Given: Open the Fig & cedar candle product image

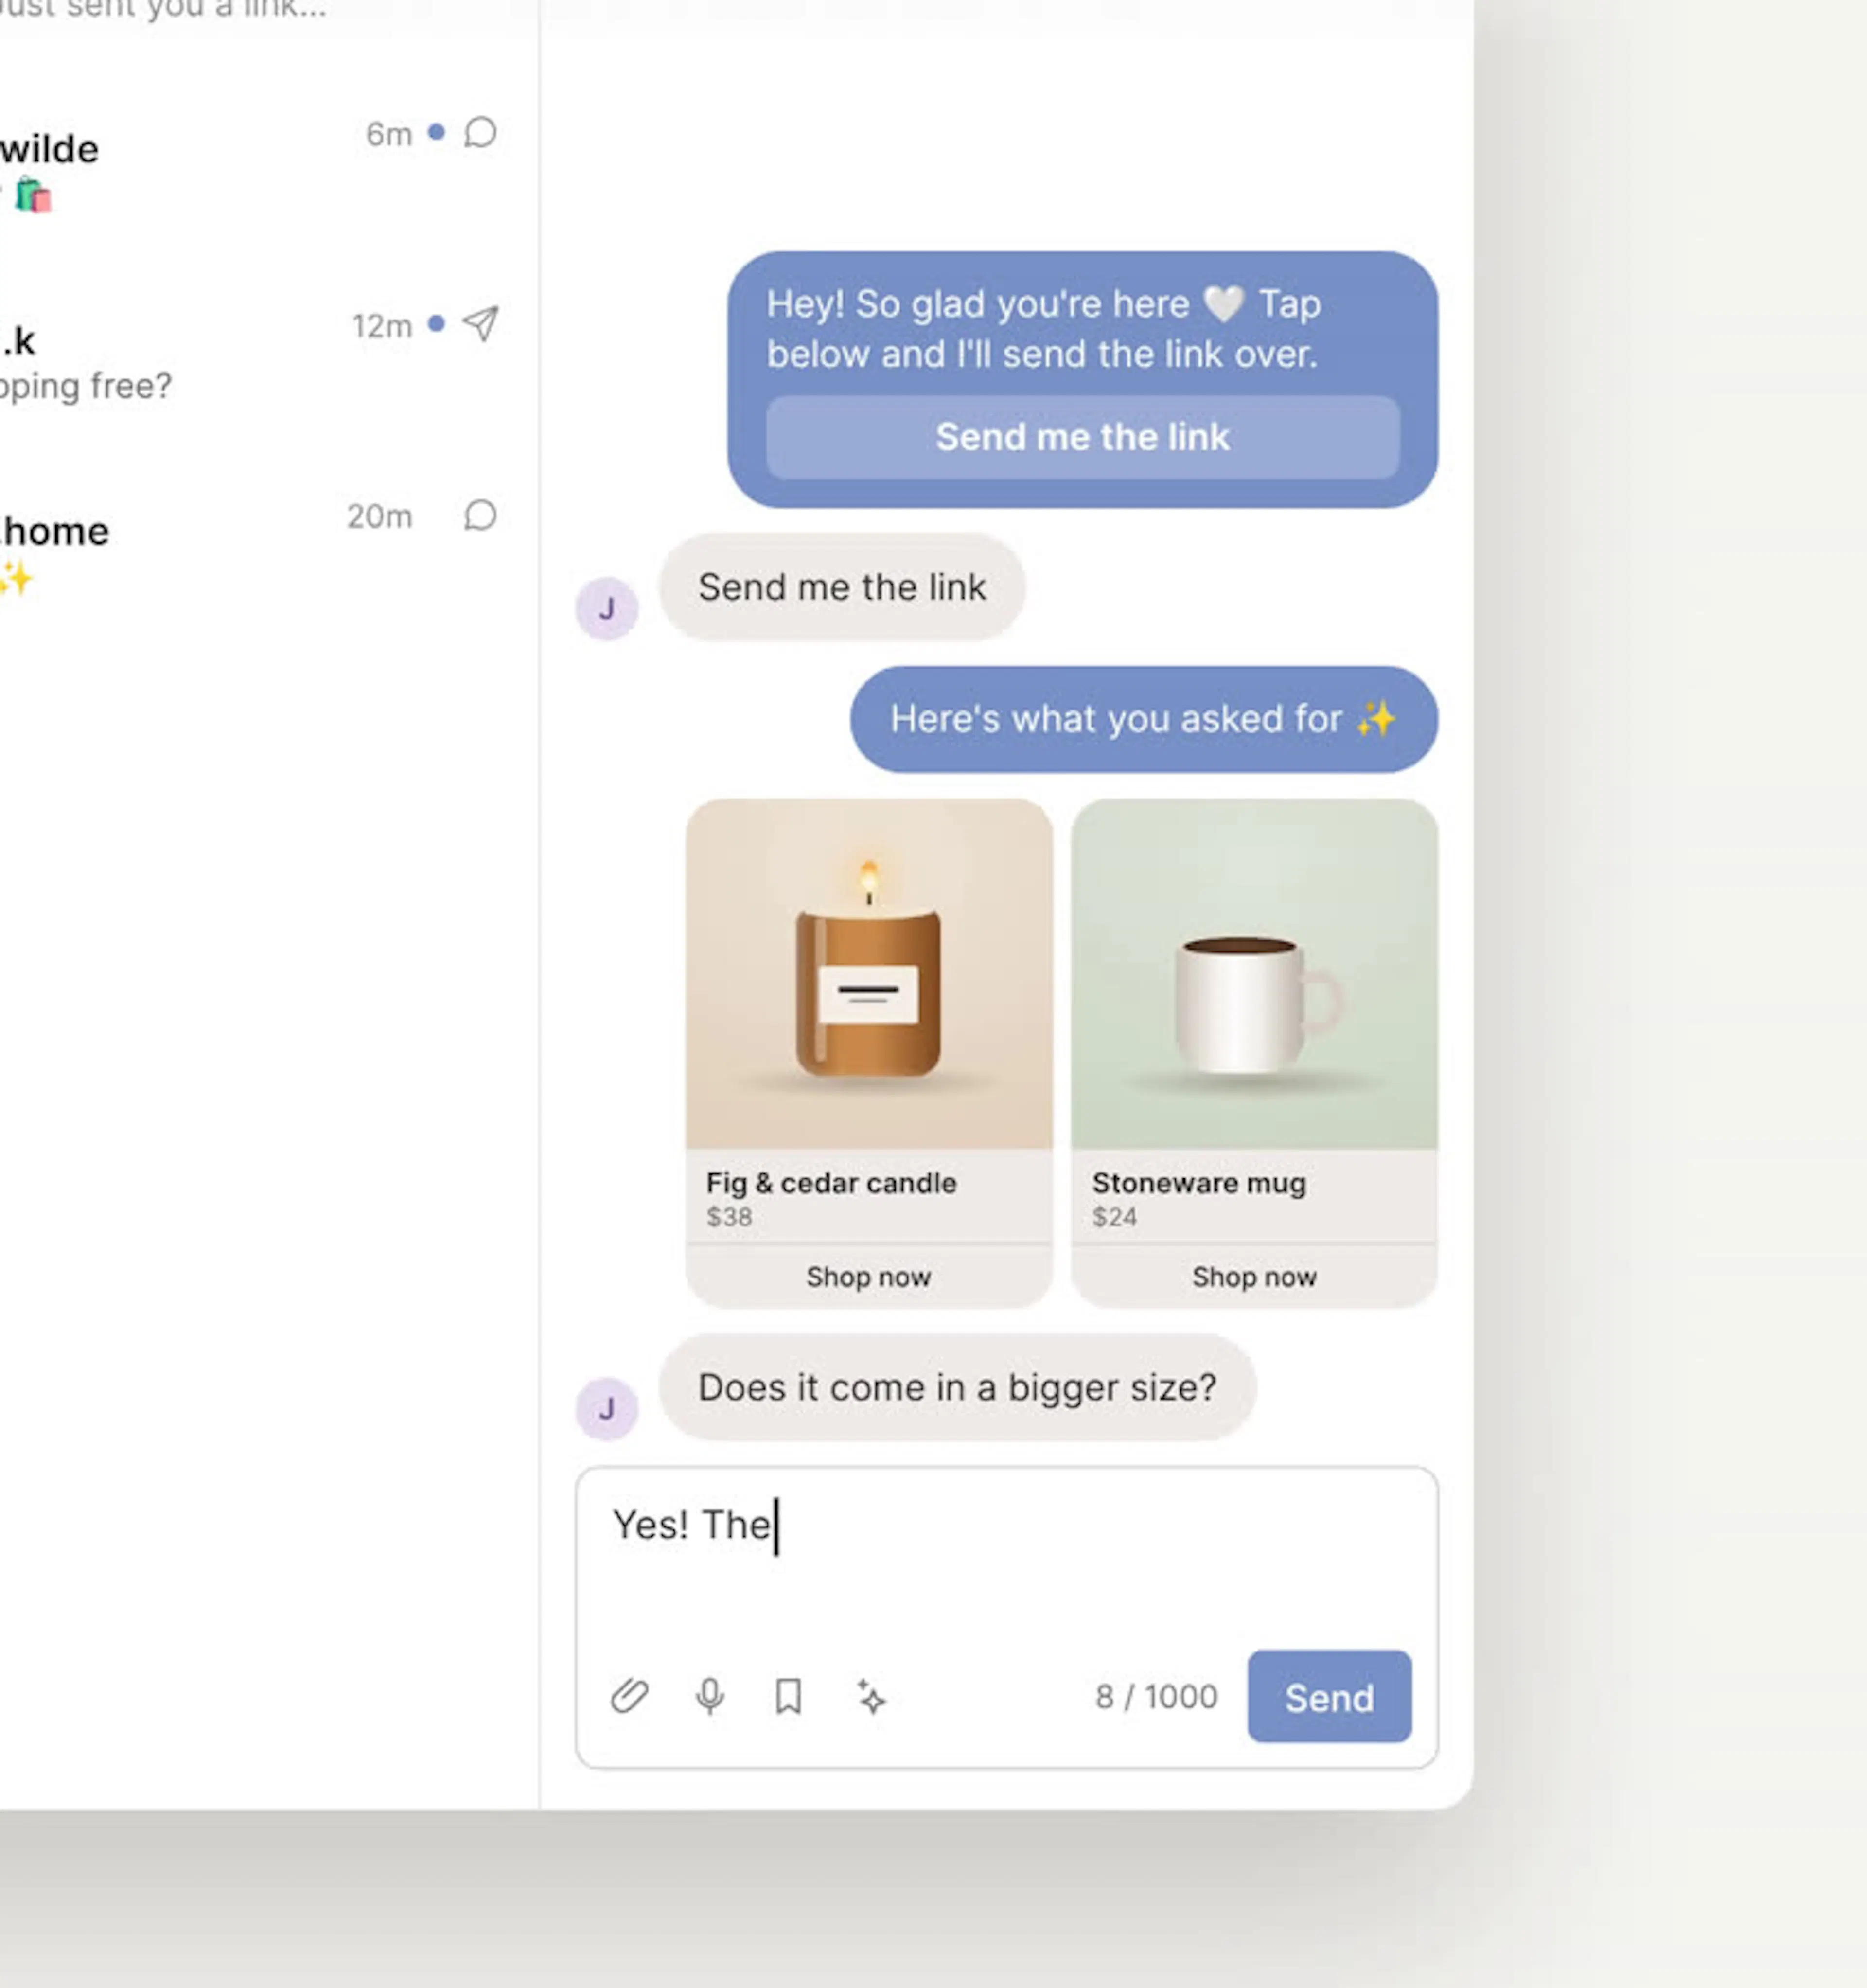Looking at the screenshot, I should [x=868, y=973].
